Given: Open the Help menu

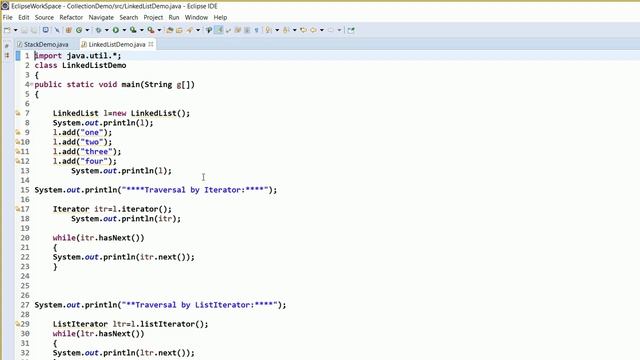Looking at the screenshot, I should 220,18.
